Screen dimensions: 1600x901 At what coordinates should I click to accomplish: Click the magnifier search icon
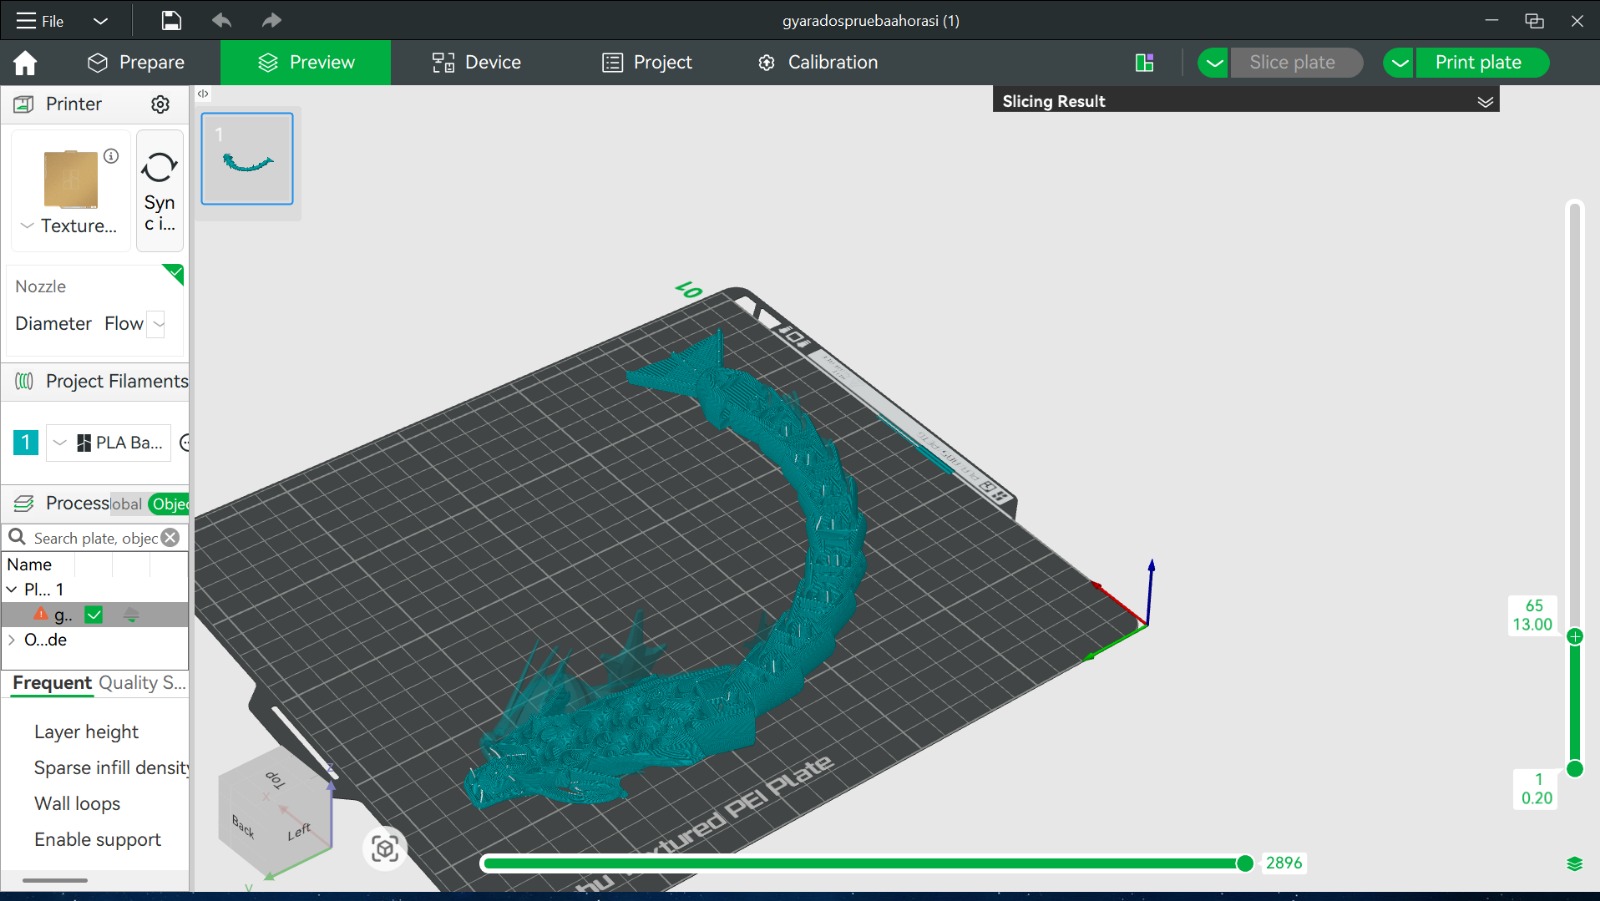17,538
